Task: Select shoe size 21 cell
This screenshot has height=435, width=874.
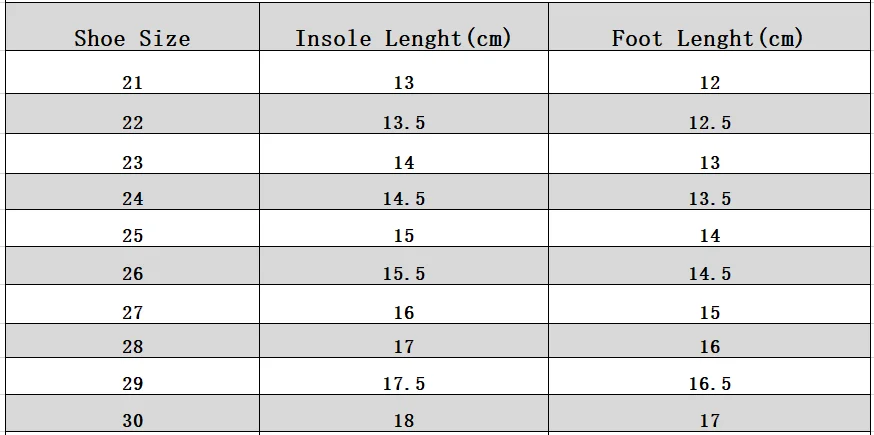Action: point(132,83)
